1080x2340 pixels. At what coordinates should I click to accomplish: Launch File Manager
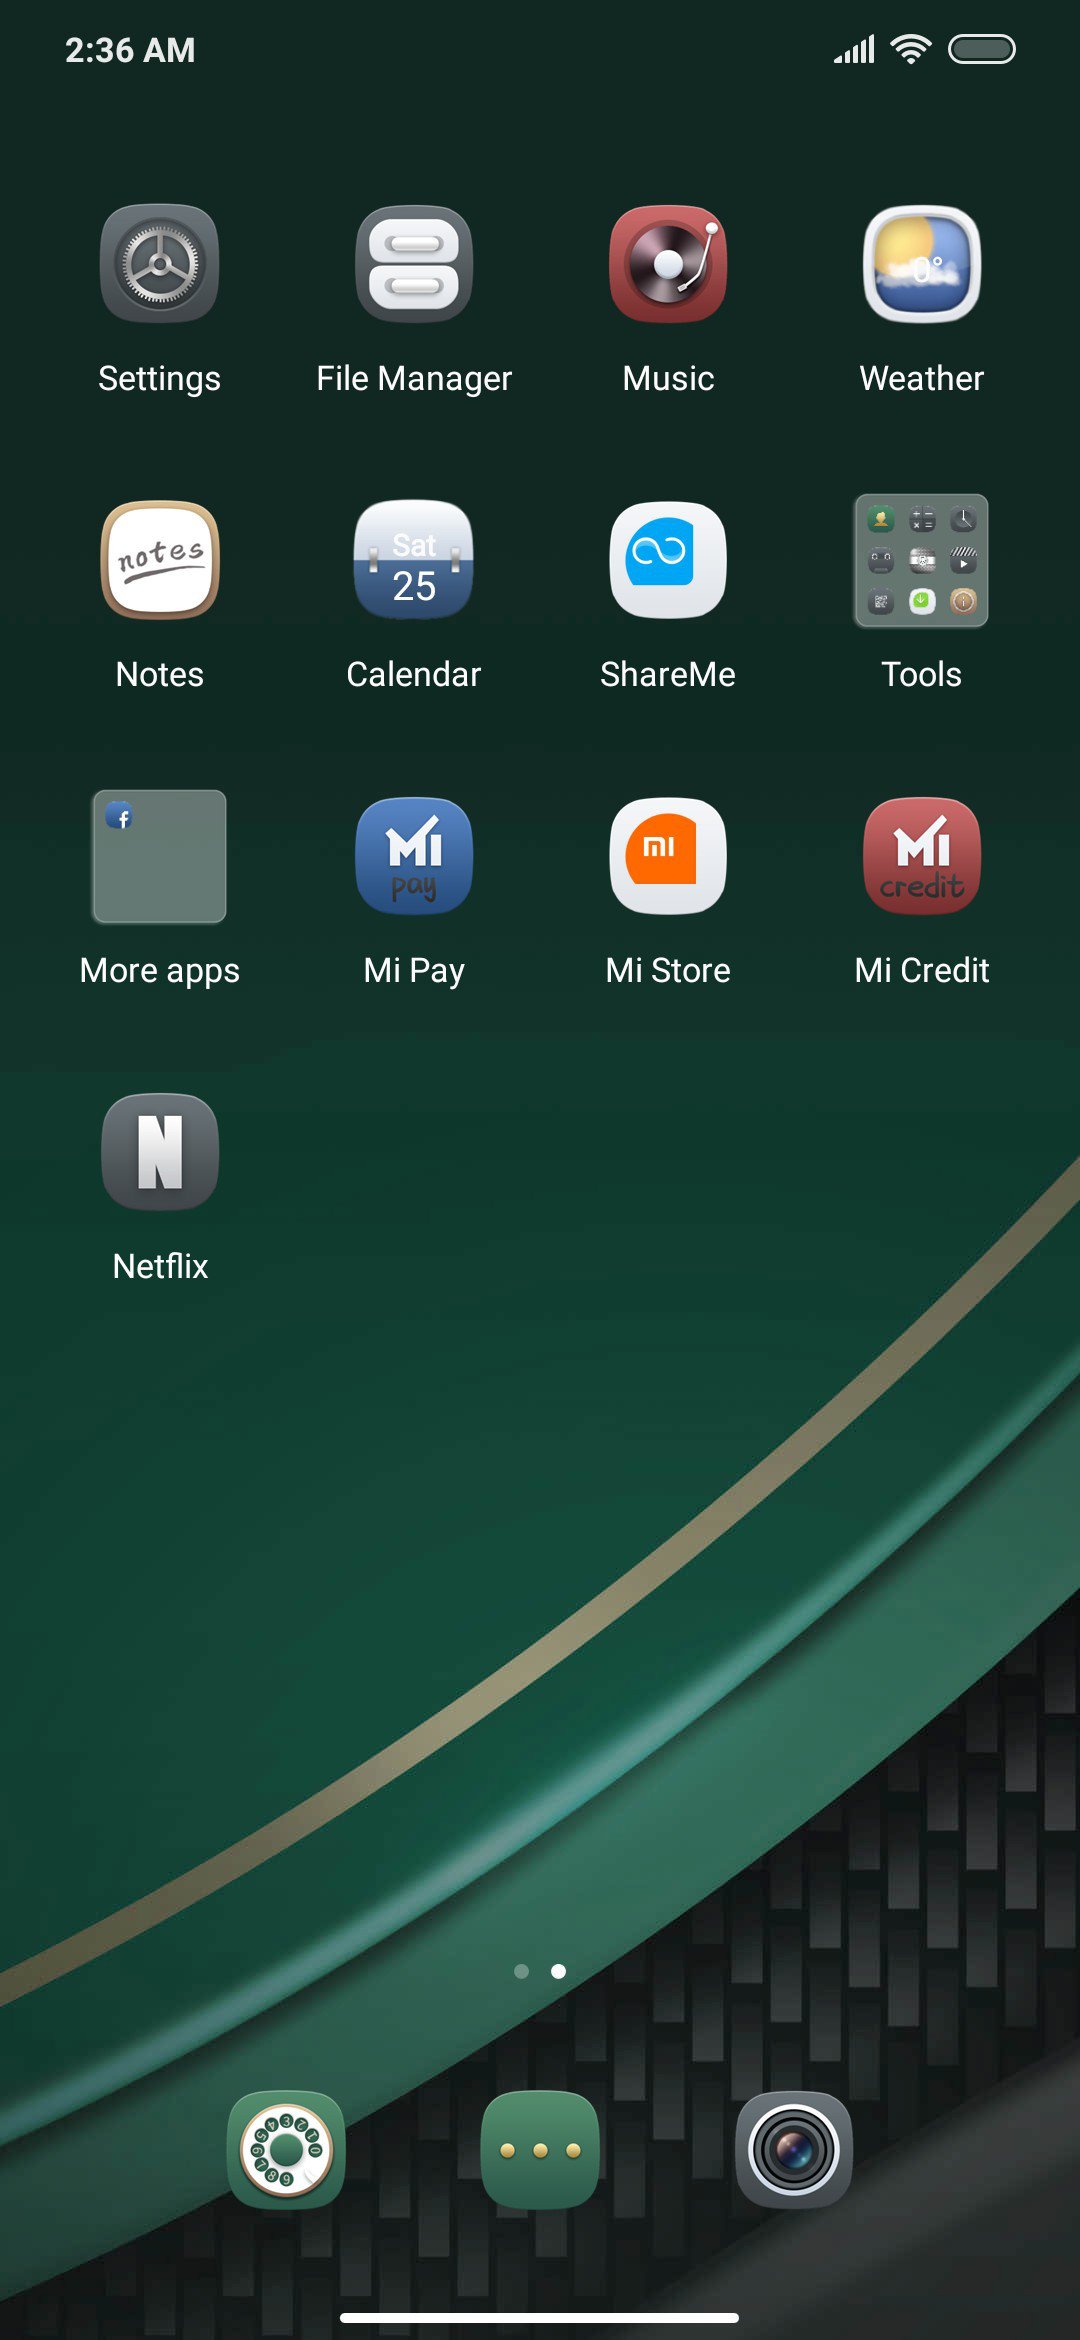point(414,264)
